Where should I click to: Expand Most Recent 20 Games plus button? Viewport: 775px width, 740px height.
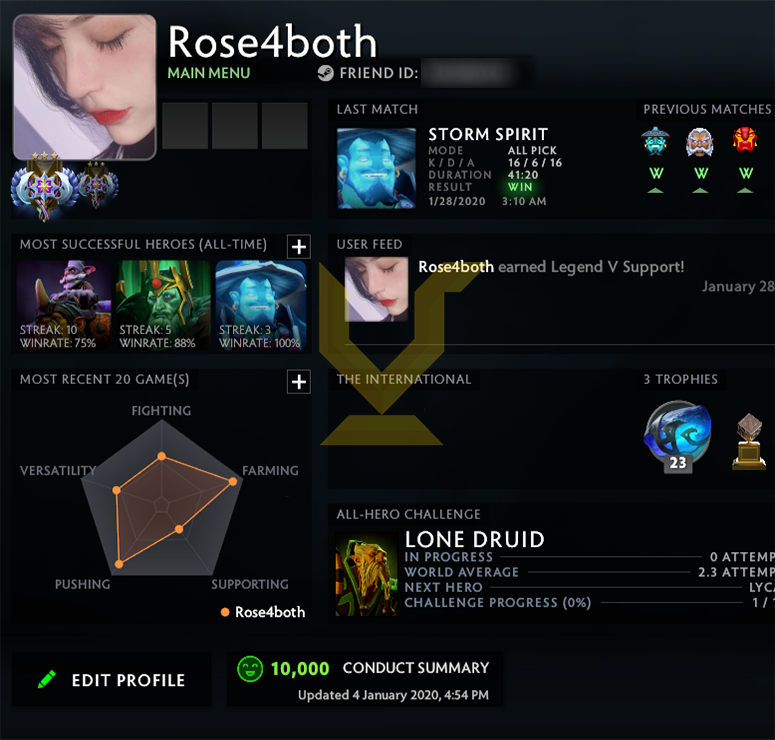click(x=299, y=382)
